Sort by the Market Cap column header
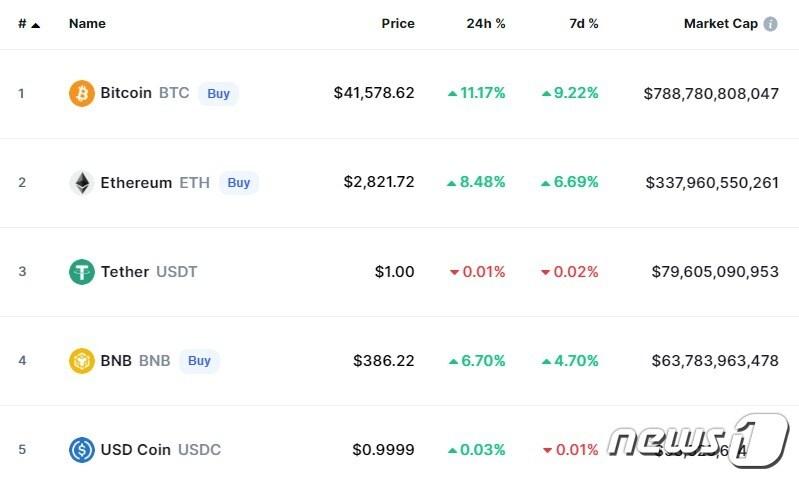 tap(720, 24)
